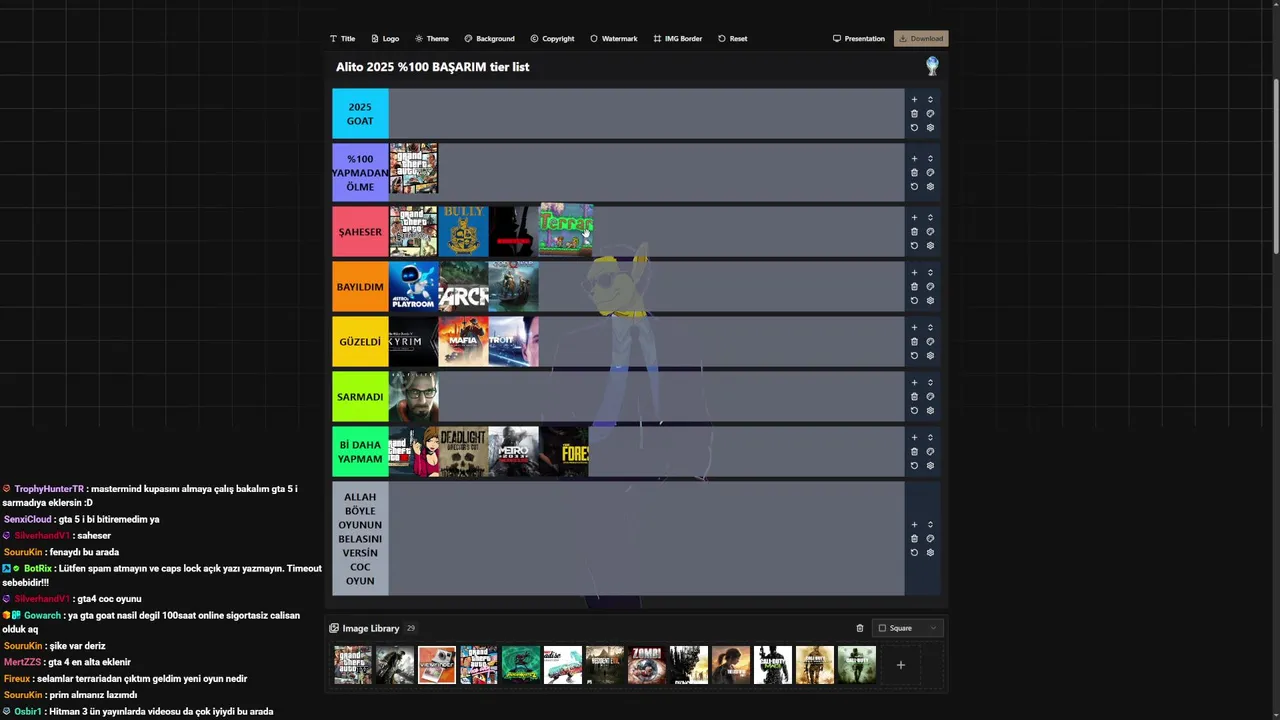Download the tier list
Viewport: 1280px width, 720px height.
click(x=921, y=39)
